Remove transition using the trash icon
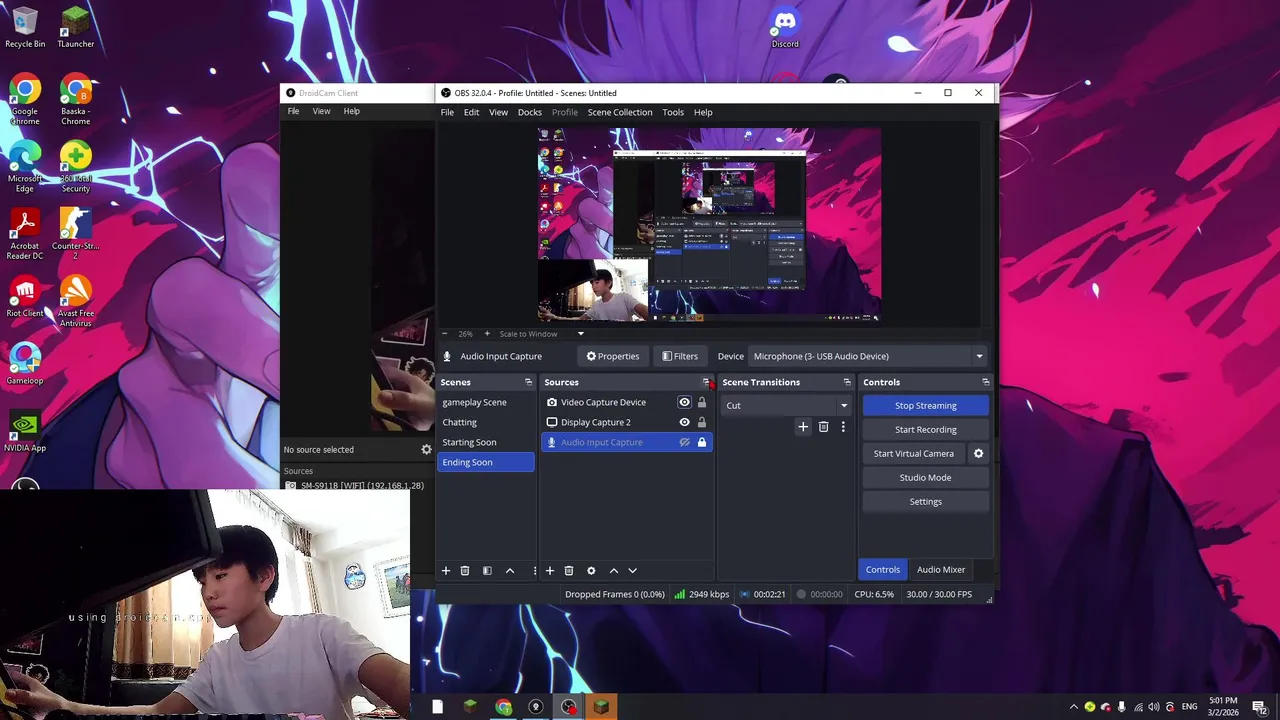 pyautogui.click(x=823, y=427)
